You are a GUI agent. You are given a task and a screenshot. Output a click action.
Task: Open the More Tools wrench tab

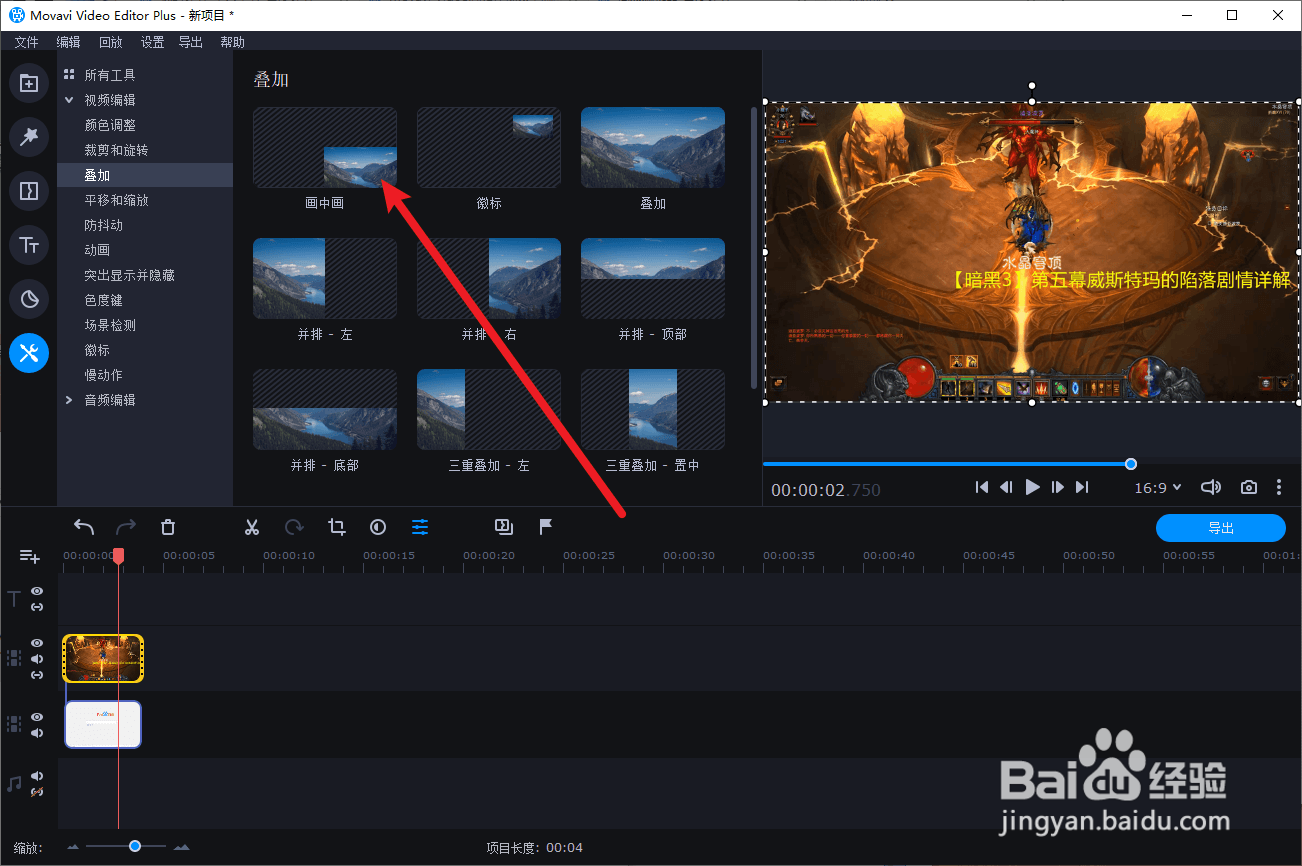[x=29, y=353]
